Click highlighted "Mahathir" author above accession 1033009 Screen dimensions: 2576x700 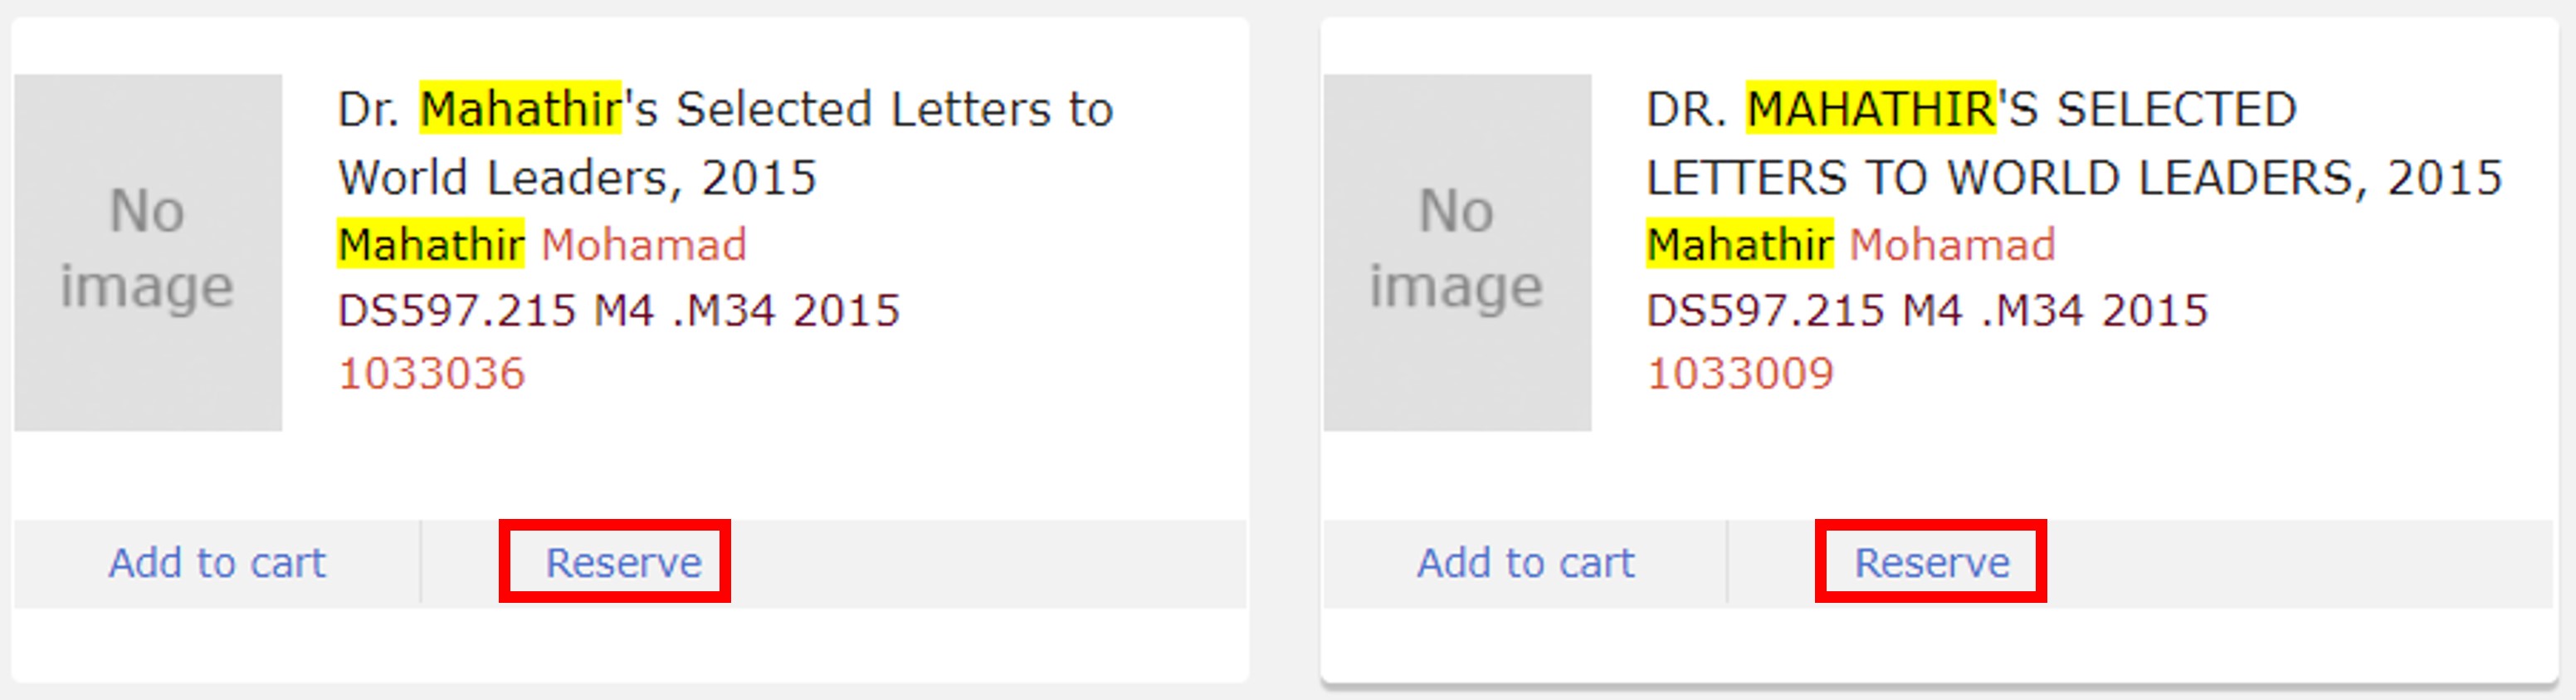[1740, 244]
